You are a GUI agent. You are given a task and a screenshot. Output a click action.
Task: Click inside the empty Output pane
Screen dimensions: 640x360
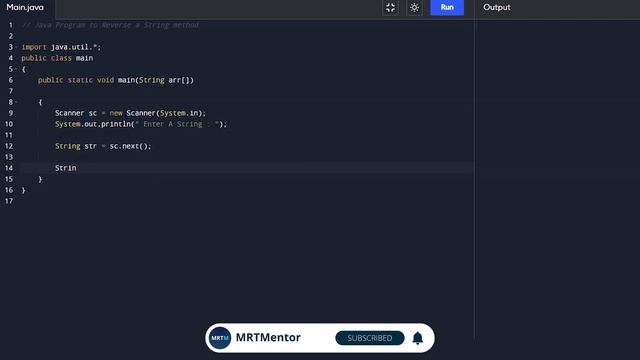point(557,180)
